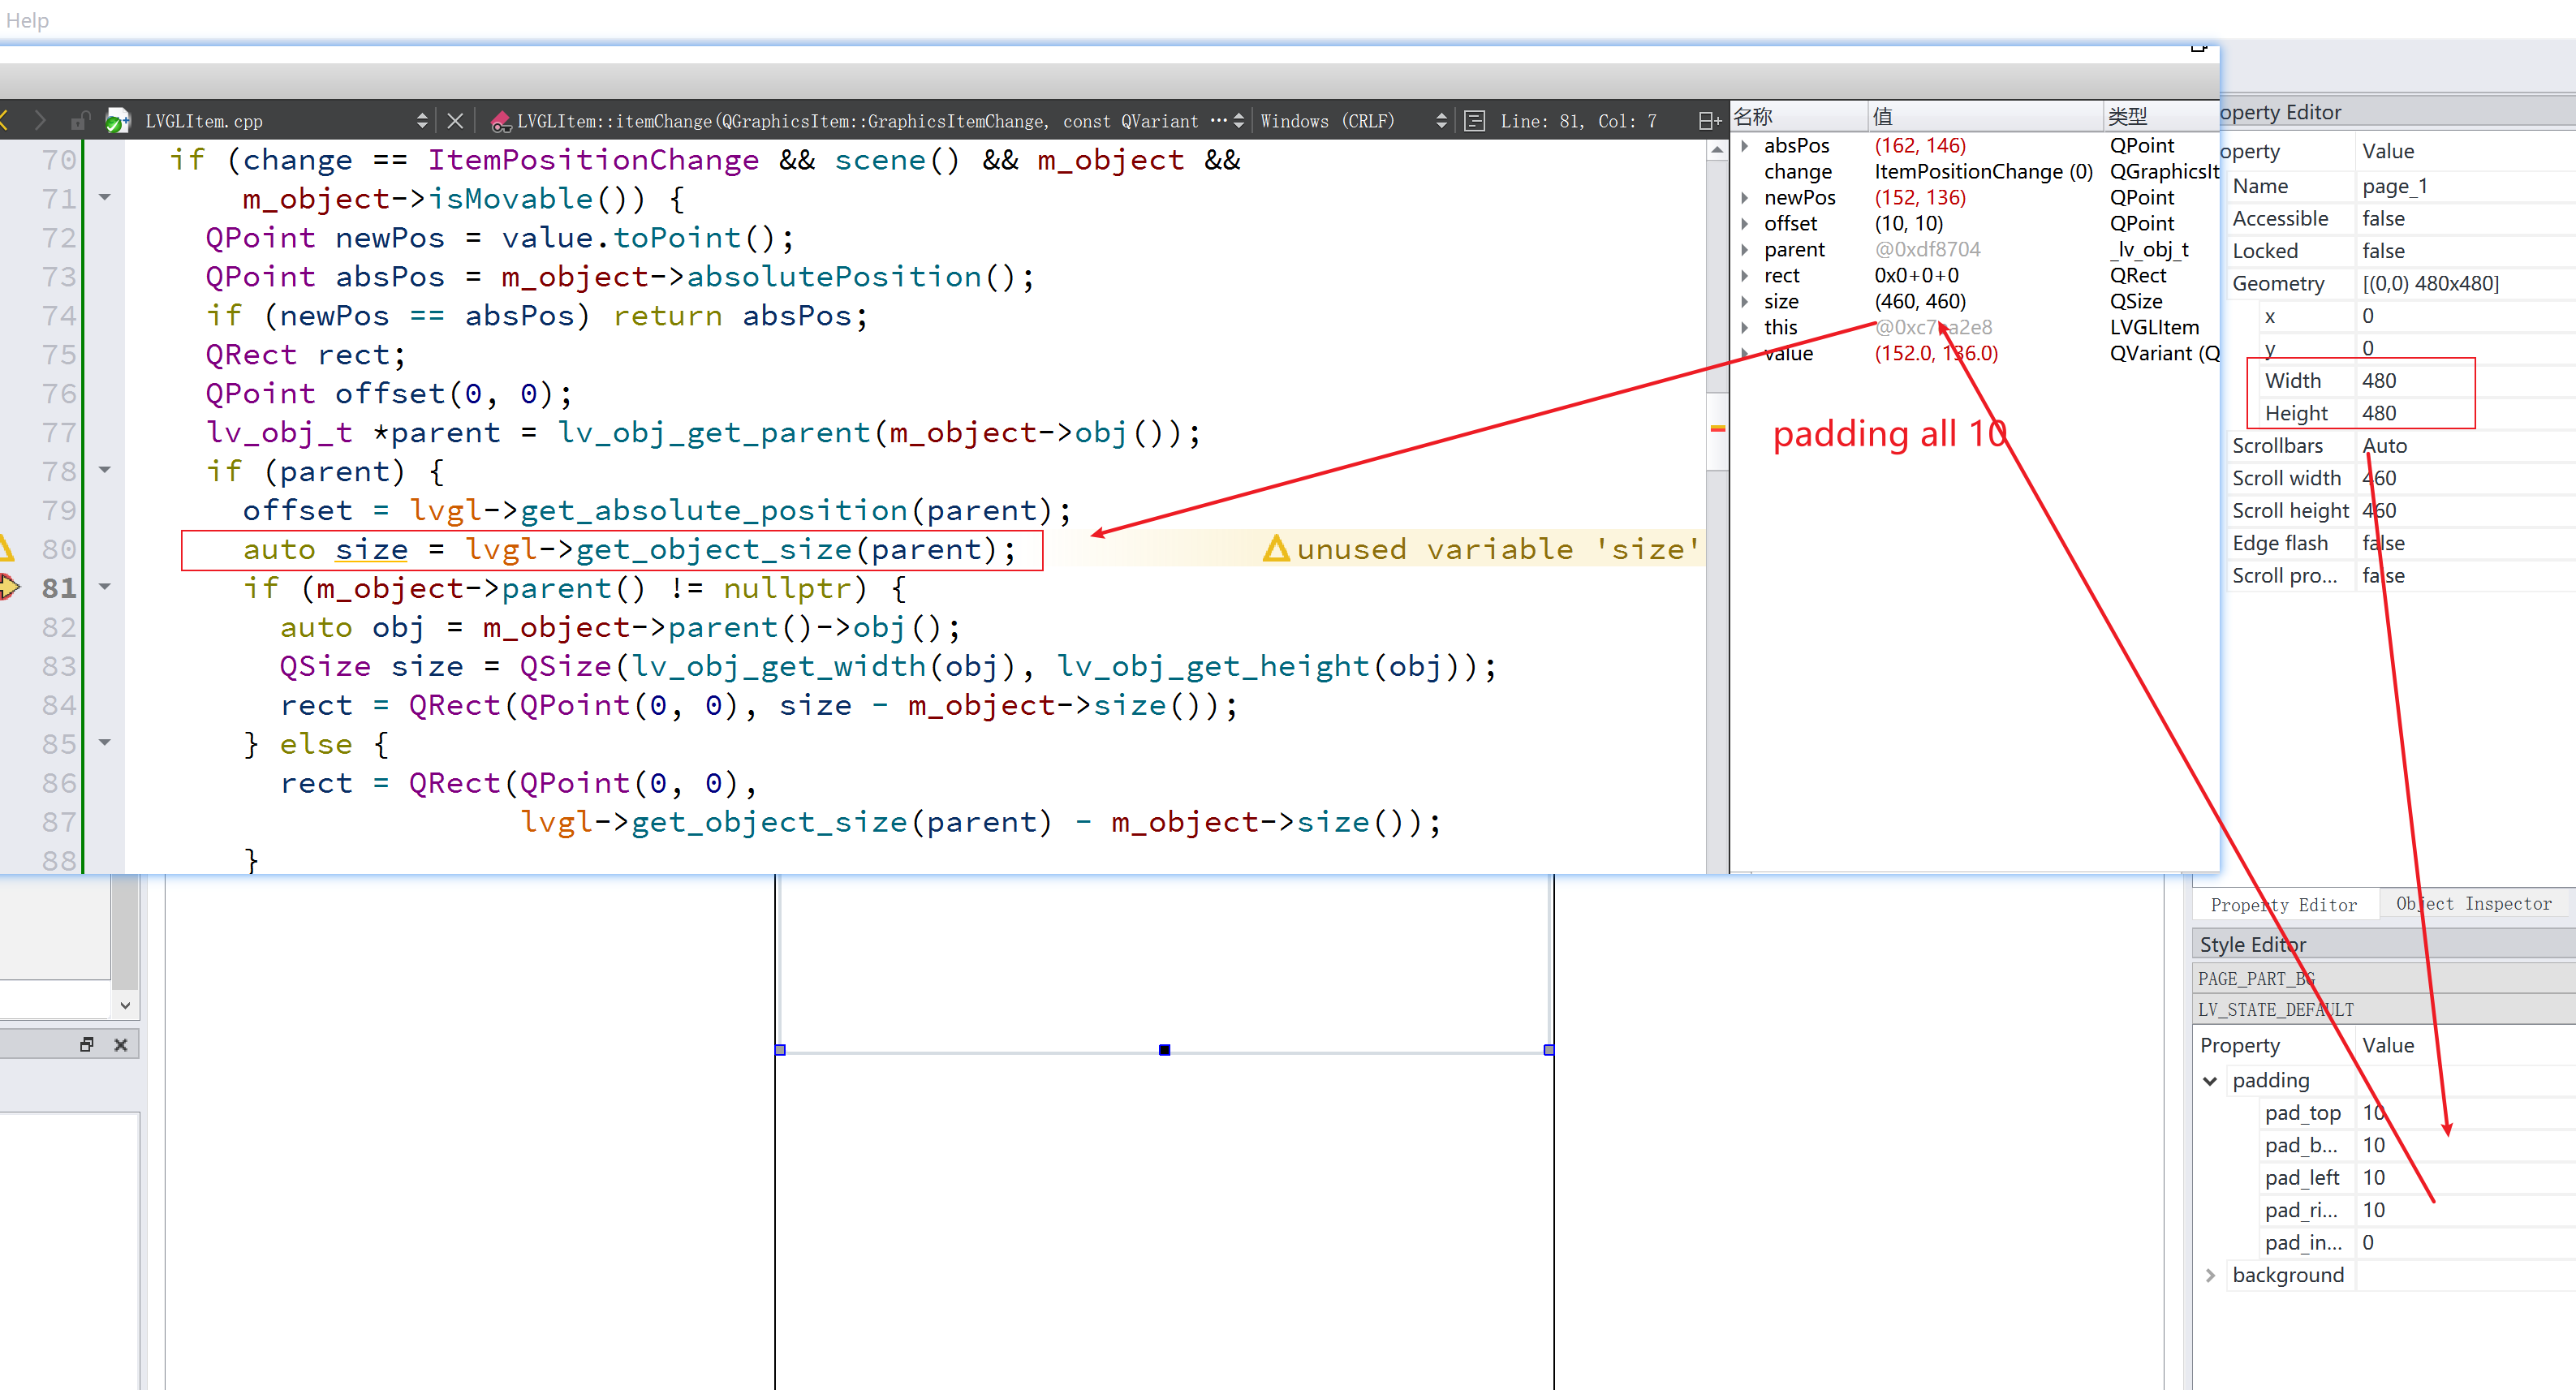2576x1390 pixels.
Task: Click the function symbol icon before LVGLItem::itemChange
Action: pos(500,121)
